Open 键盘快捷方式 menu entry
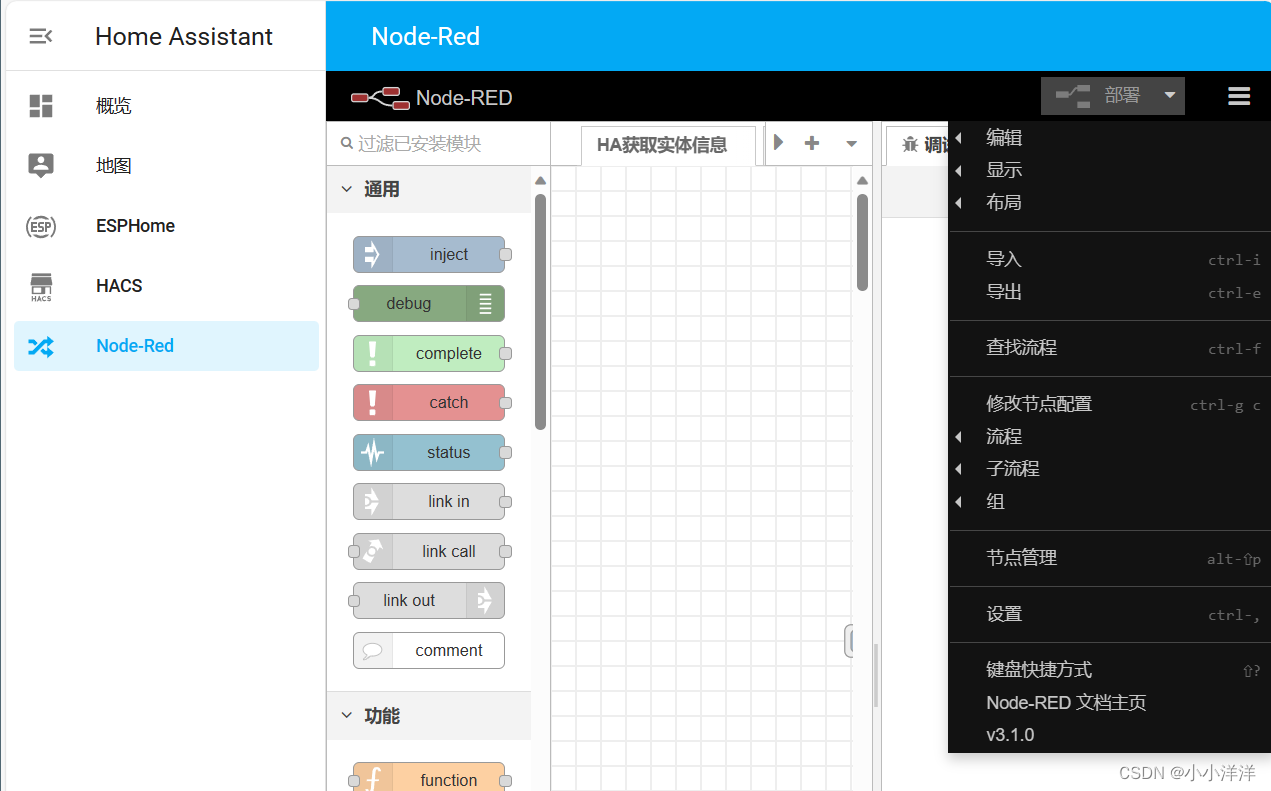 [1108, 670]
